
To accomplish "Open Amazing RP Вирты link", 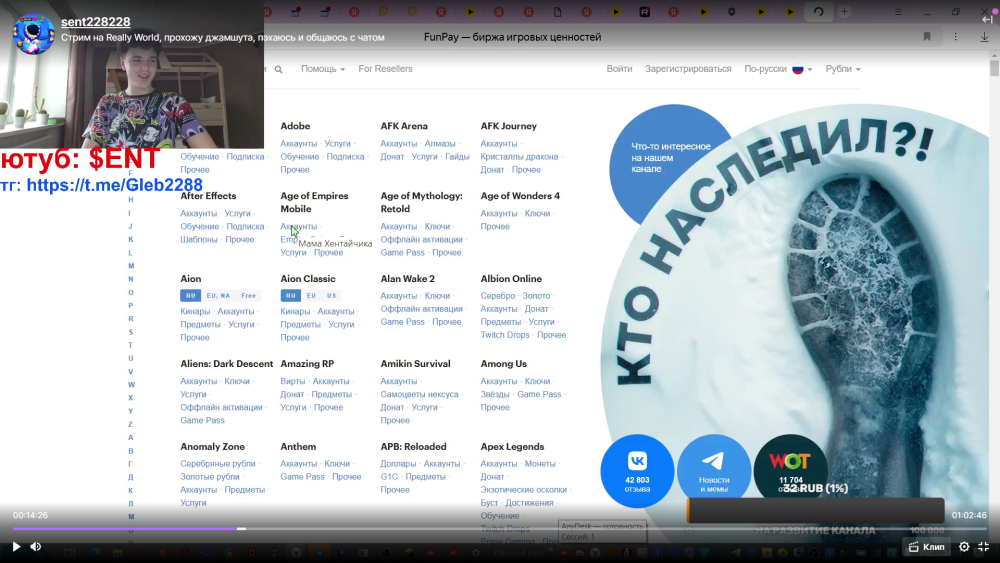I will click(x=293, y=381).
